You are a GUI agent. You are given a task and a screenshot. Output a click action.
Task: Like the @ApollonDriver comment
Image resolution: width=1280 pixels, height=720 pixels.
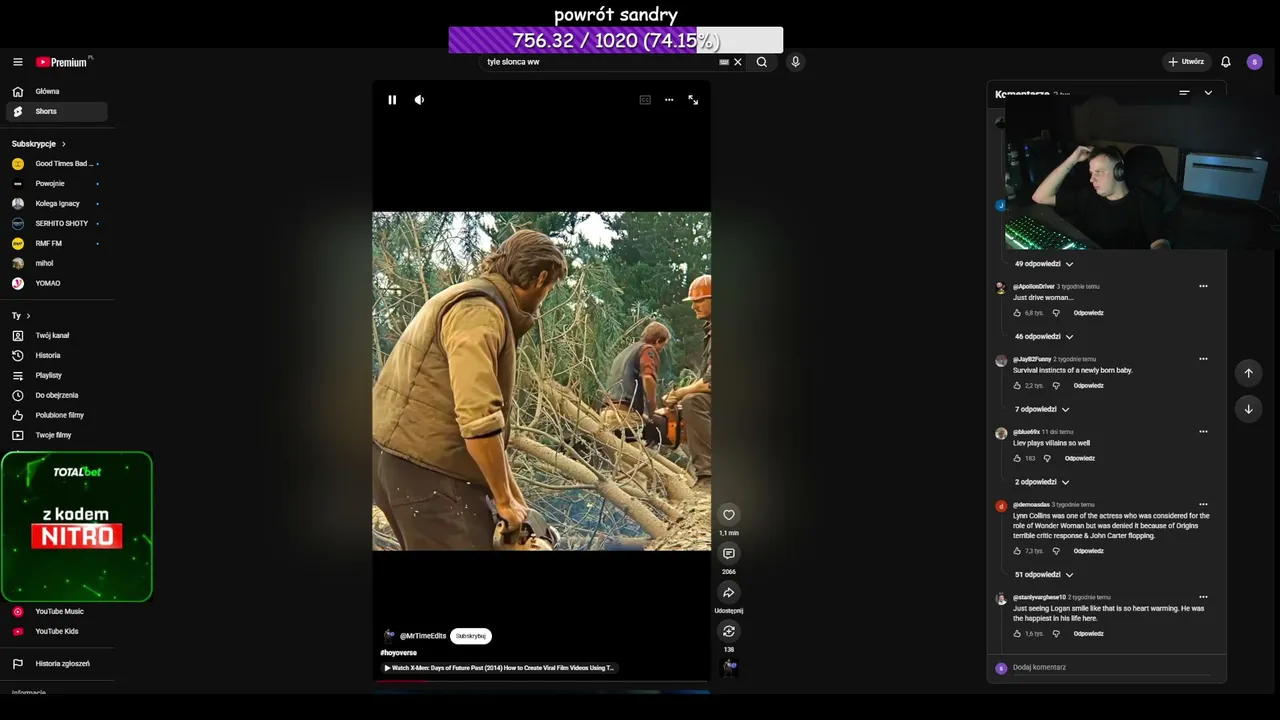(1017, 313)
